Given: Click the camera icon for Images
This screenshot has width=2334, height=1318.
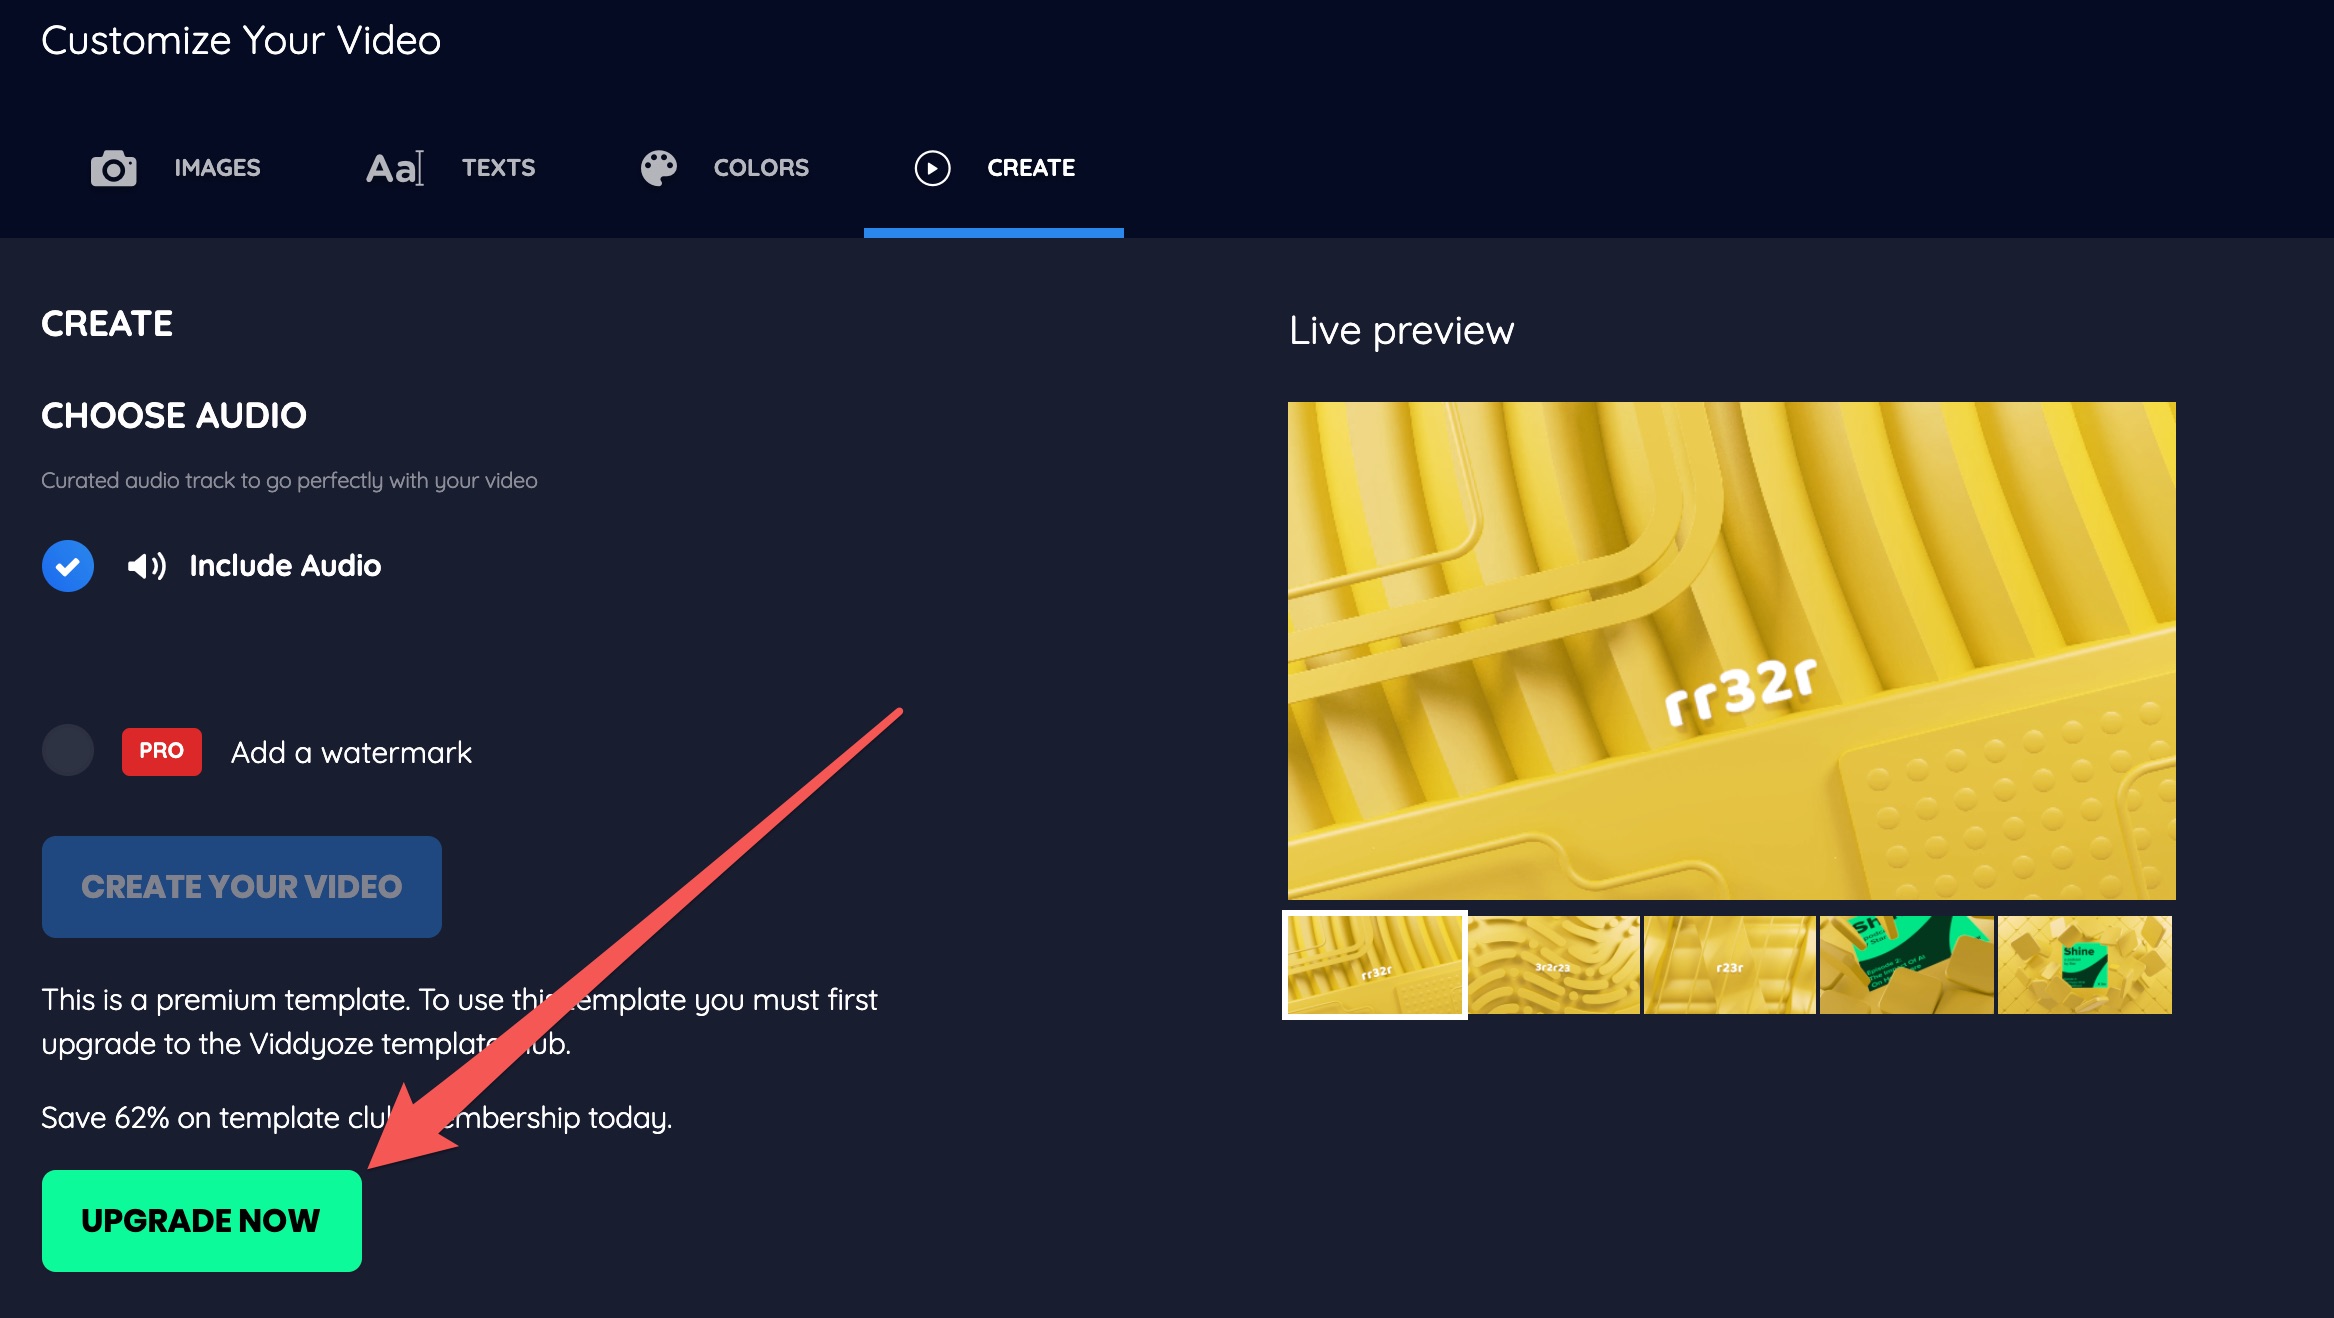Looking at the screenshot, I should (x=113, y=168).
